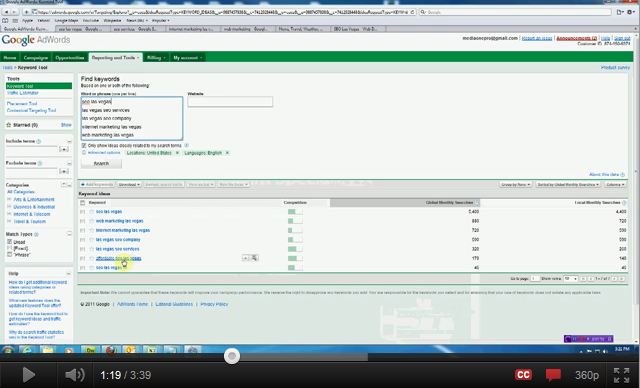Play the video

[28, 375]
